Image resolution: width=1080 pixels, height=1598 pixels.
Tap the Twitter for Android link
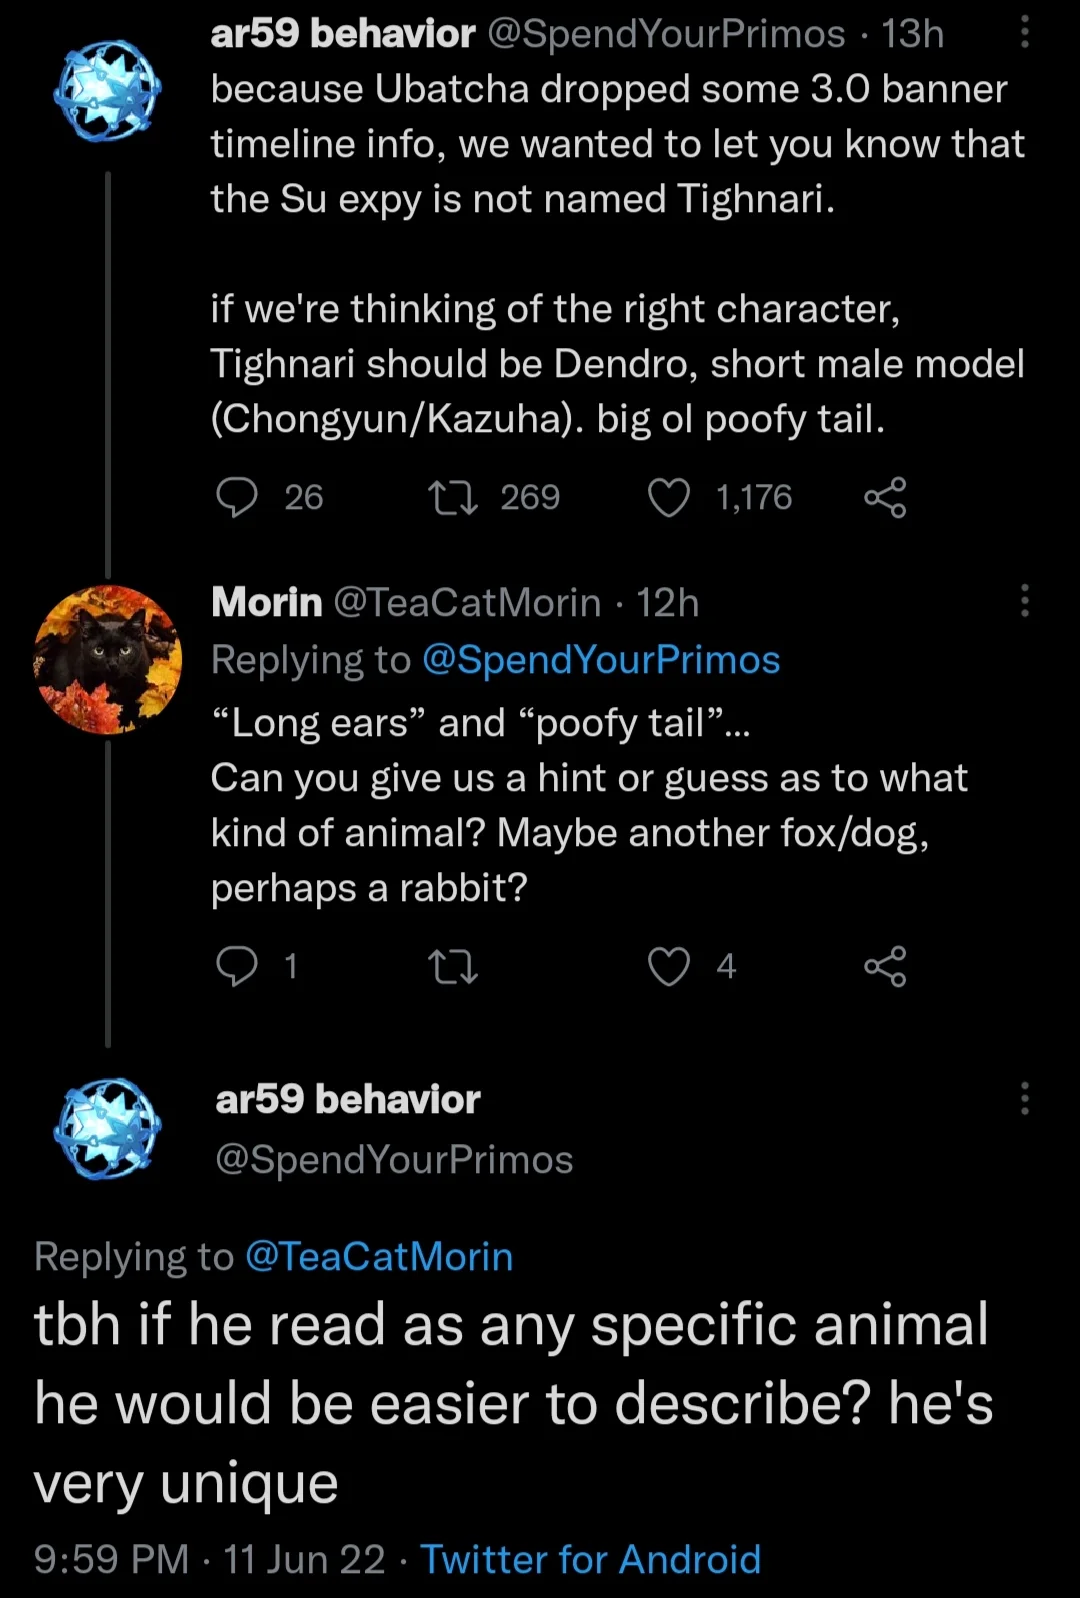point(590,1559)
